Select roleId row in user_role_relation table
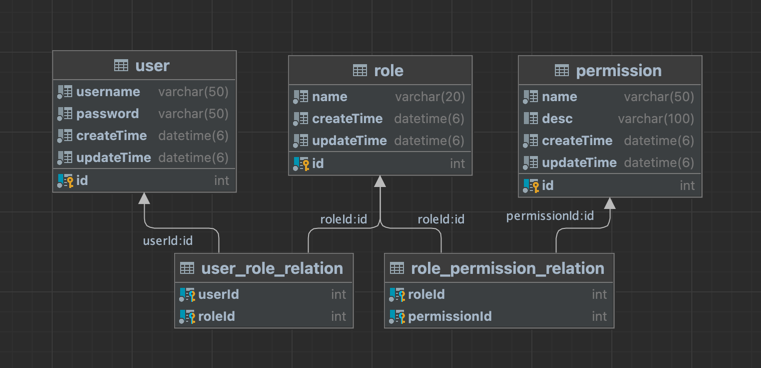 pos(264,317)
